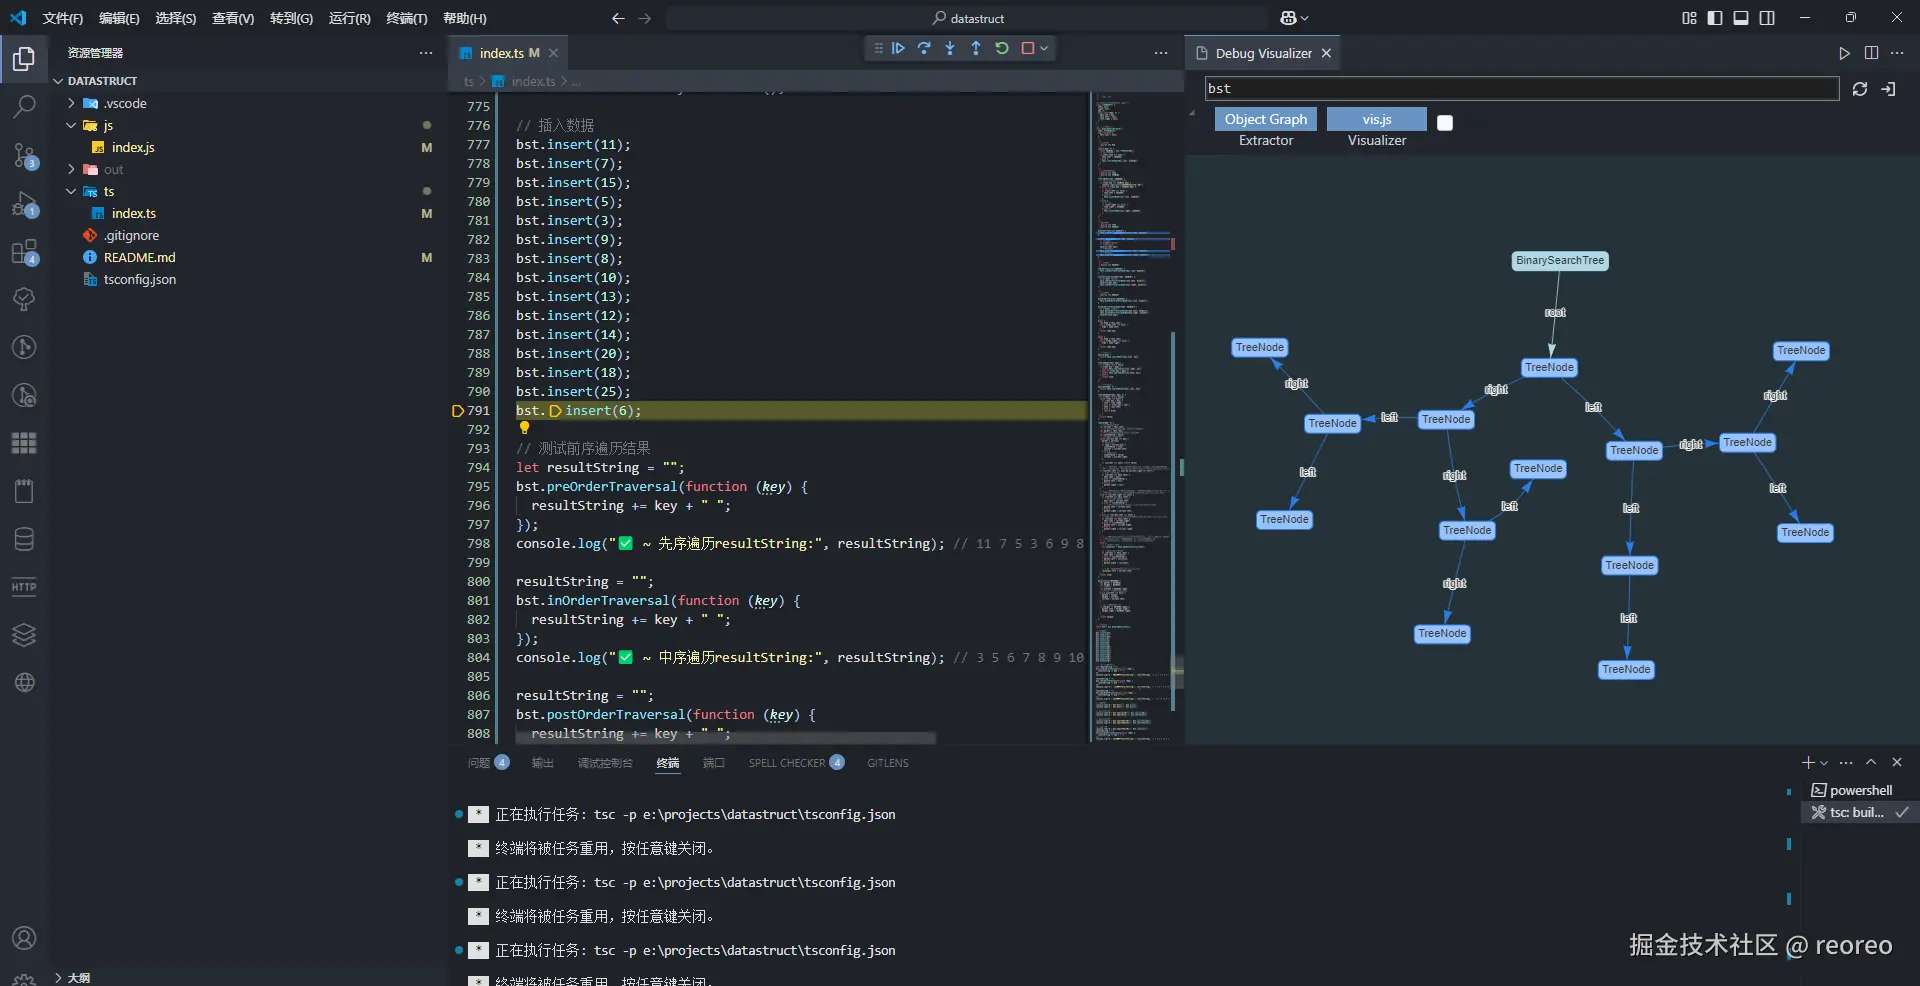
Task: Click the Step Out debug icon
Action: 976,48
